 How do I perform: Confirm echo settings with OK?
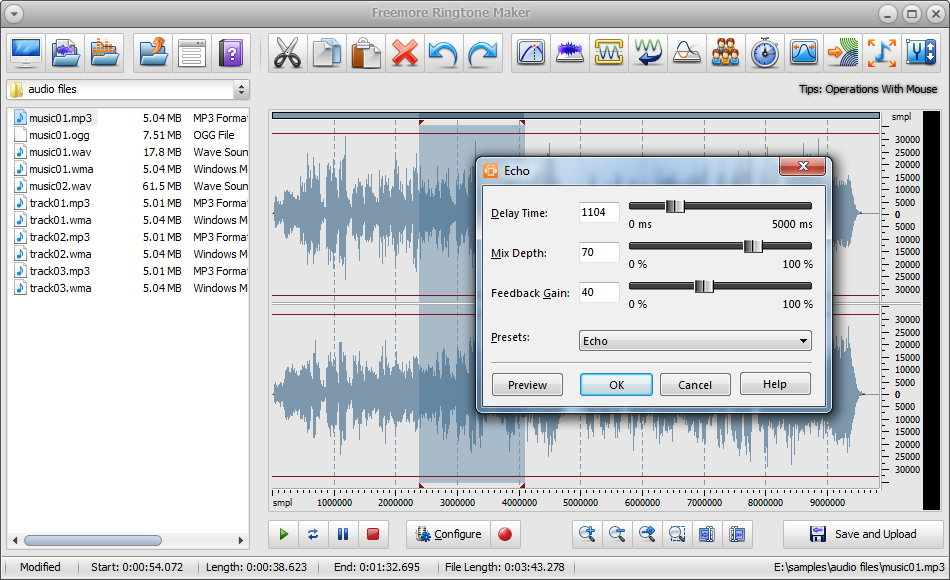click(x=616, y=384)
